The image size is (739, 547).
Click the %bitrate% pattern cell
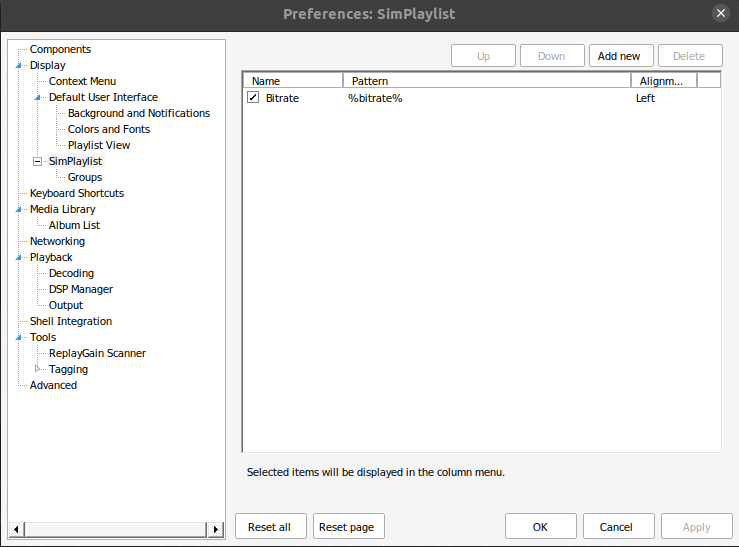pos(375,98)
